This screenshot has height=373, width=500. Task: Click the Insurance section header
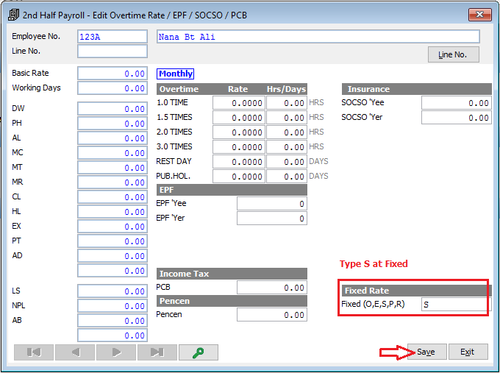417,89
